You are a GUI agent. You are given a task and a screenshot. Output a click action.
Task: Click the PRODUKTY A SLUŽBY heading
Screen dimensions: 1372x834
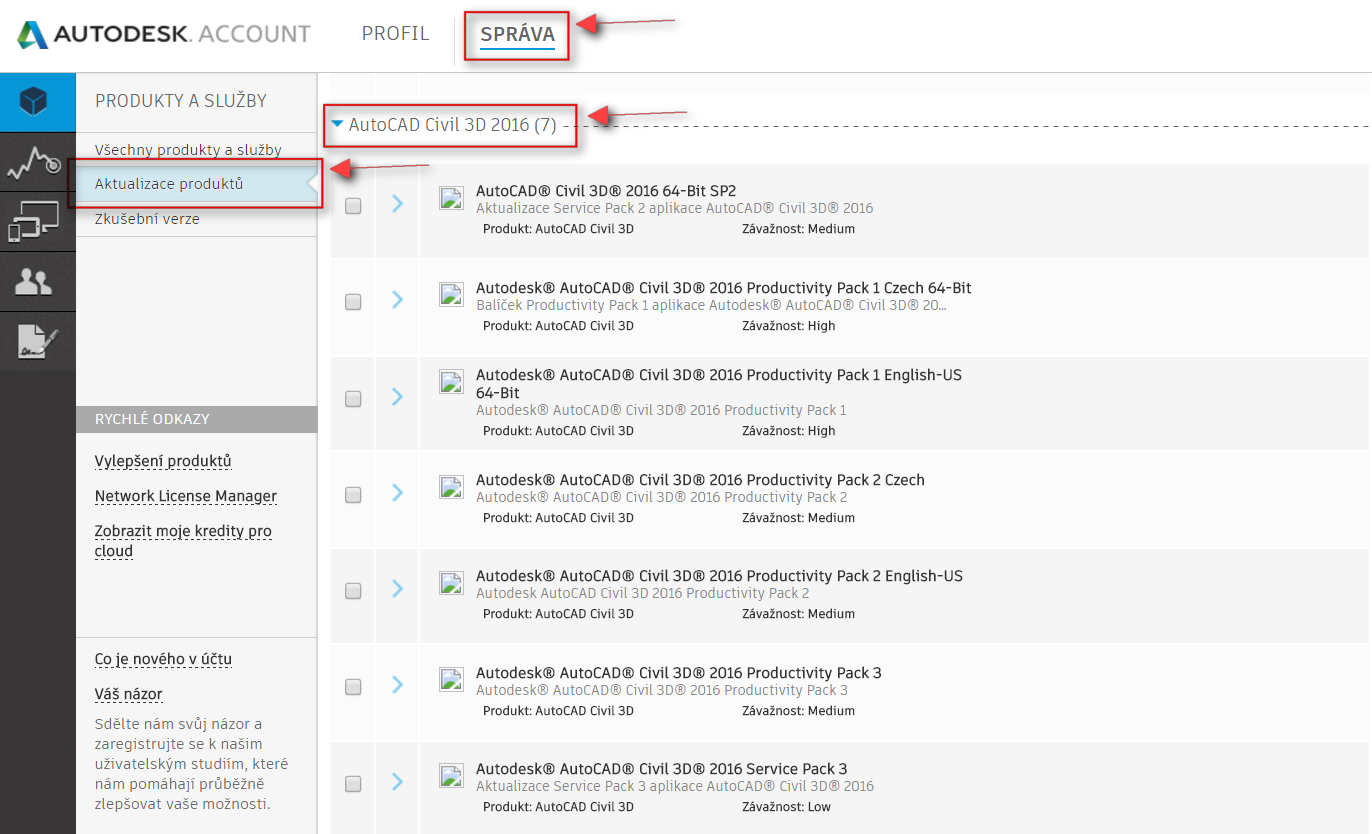pos(181,101)
